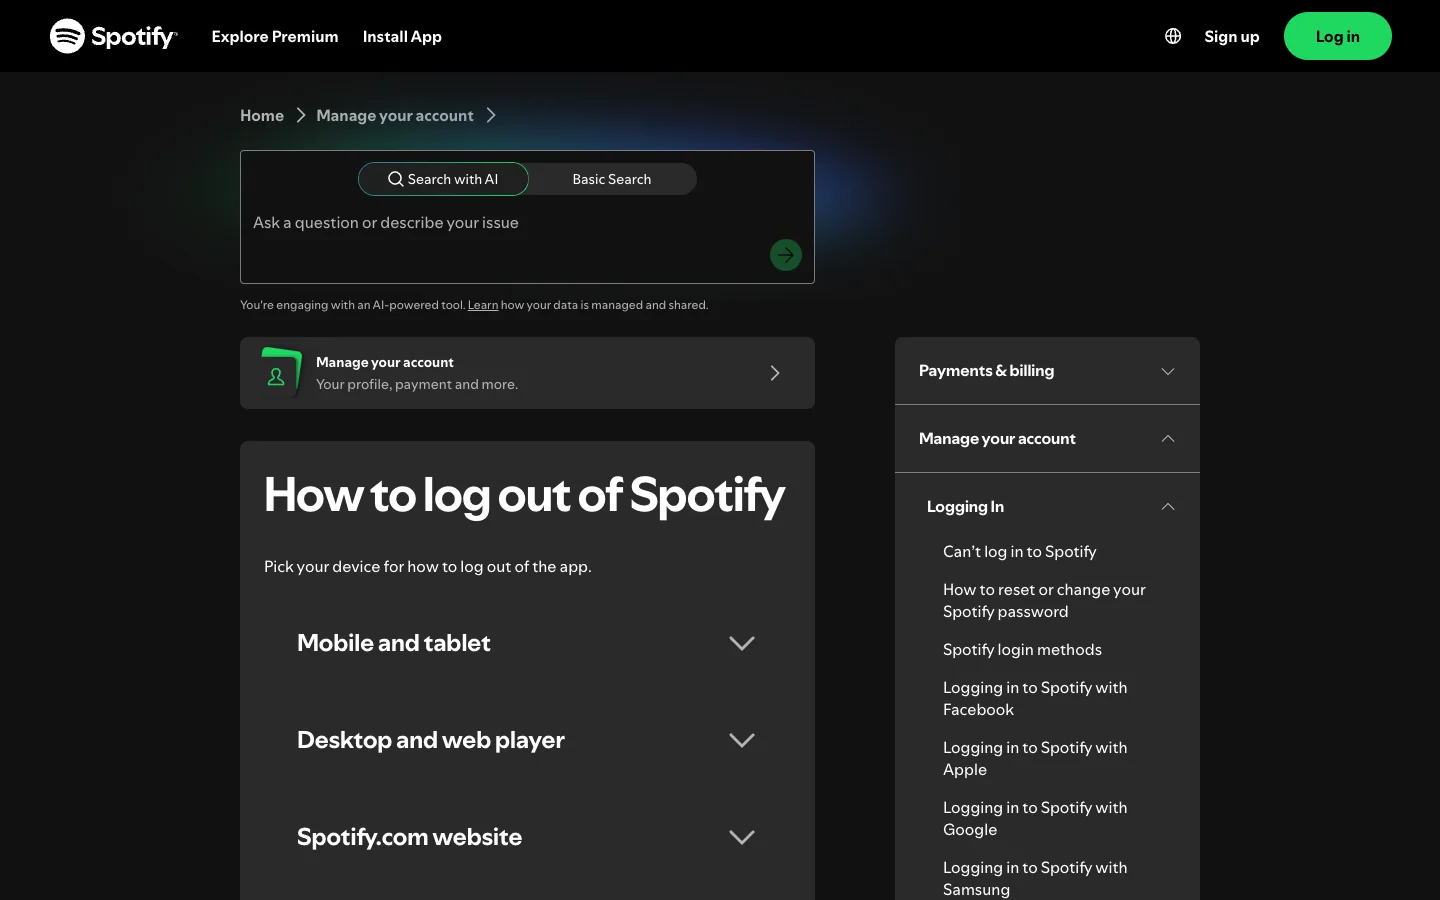This screenshot has height=900, width=1440.
Task: Switch to Basic Search tab
Action: tap(612, 179)
